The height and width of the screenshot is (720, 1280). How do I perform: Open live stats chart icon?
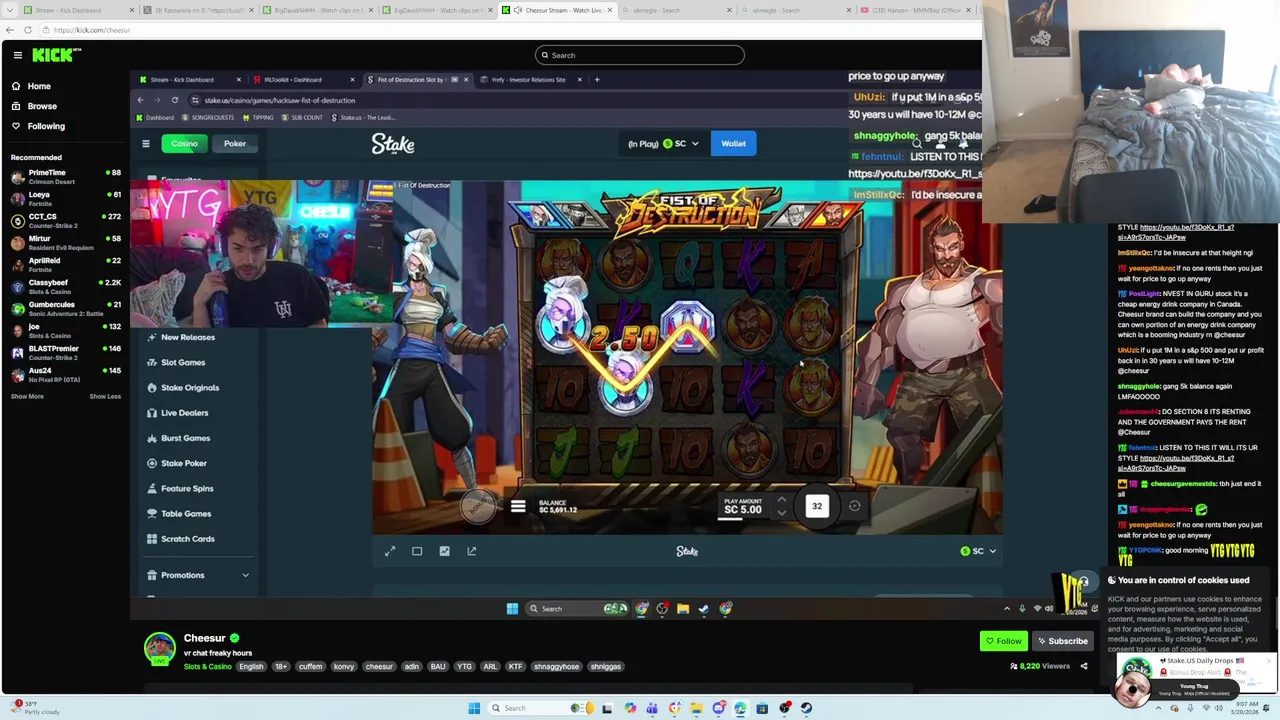(444, 551)
